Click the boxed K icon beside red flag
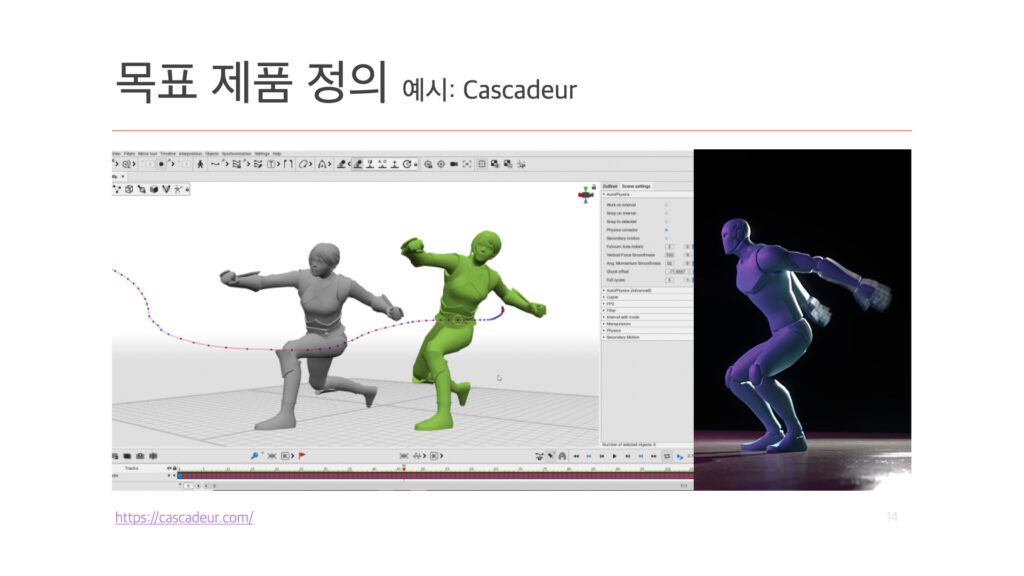This screenshot has width=1024, height=576. [x=286, y=456]
